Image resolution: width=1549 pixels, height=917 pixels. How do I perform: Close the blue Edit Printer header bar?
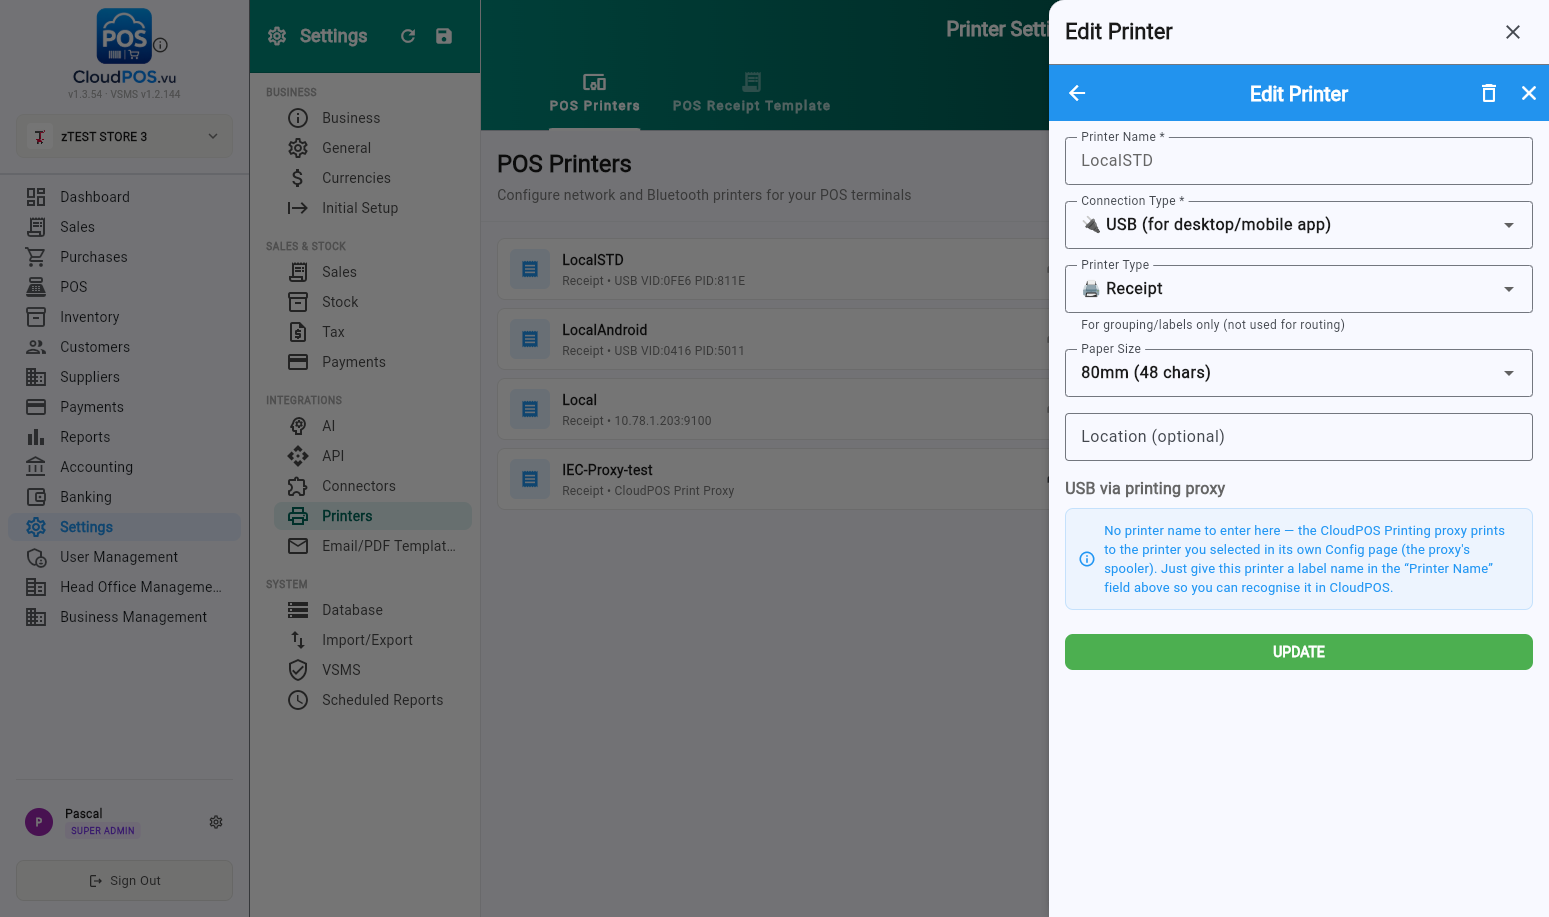[1529, 93]
